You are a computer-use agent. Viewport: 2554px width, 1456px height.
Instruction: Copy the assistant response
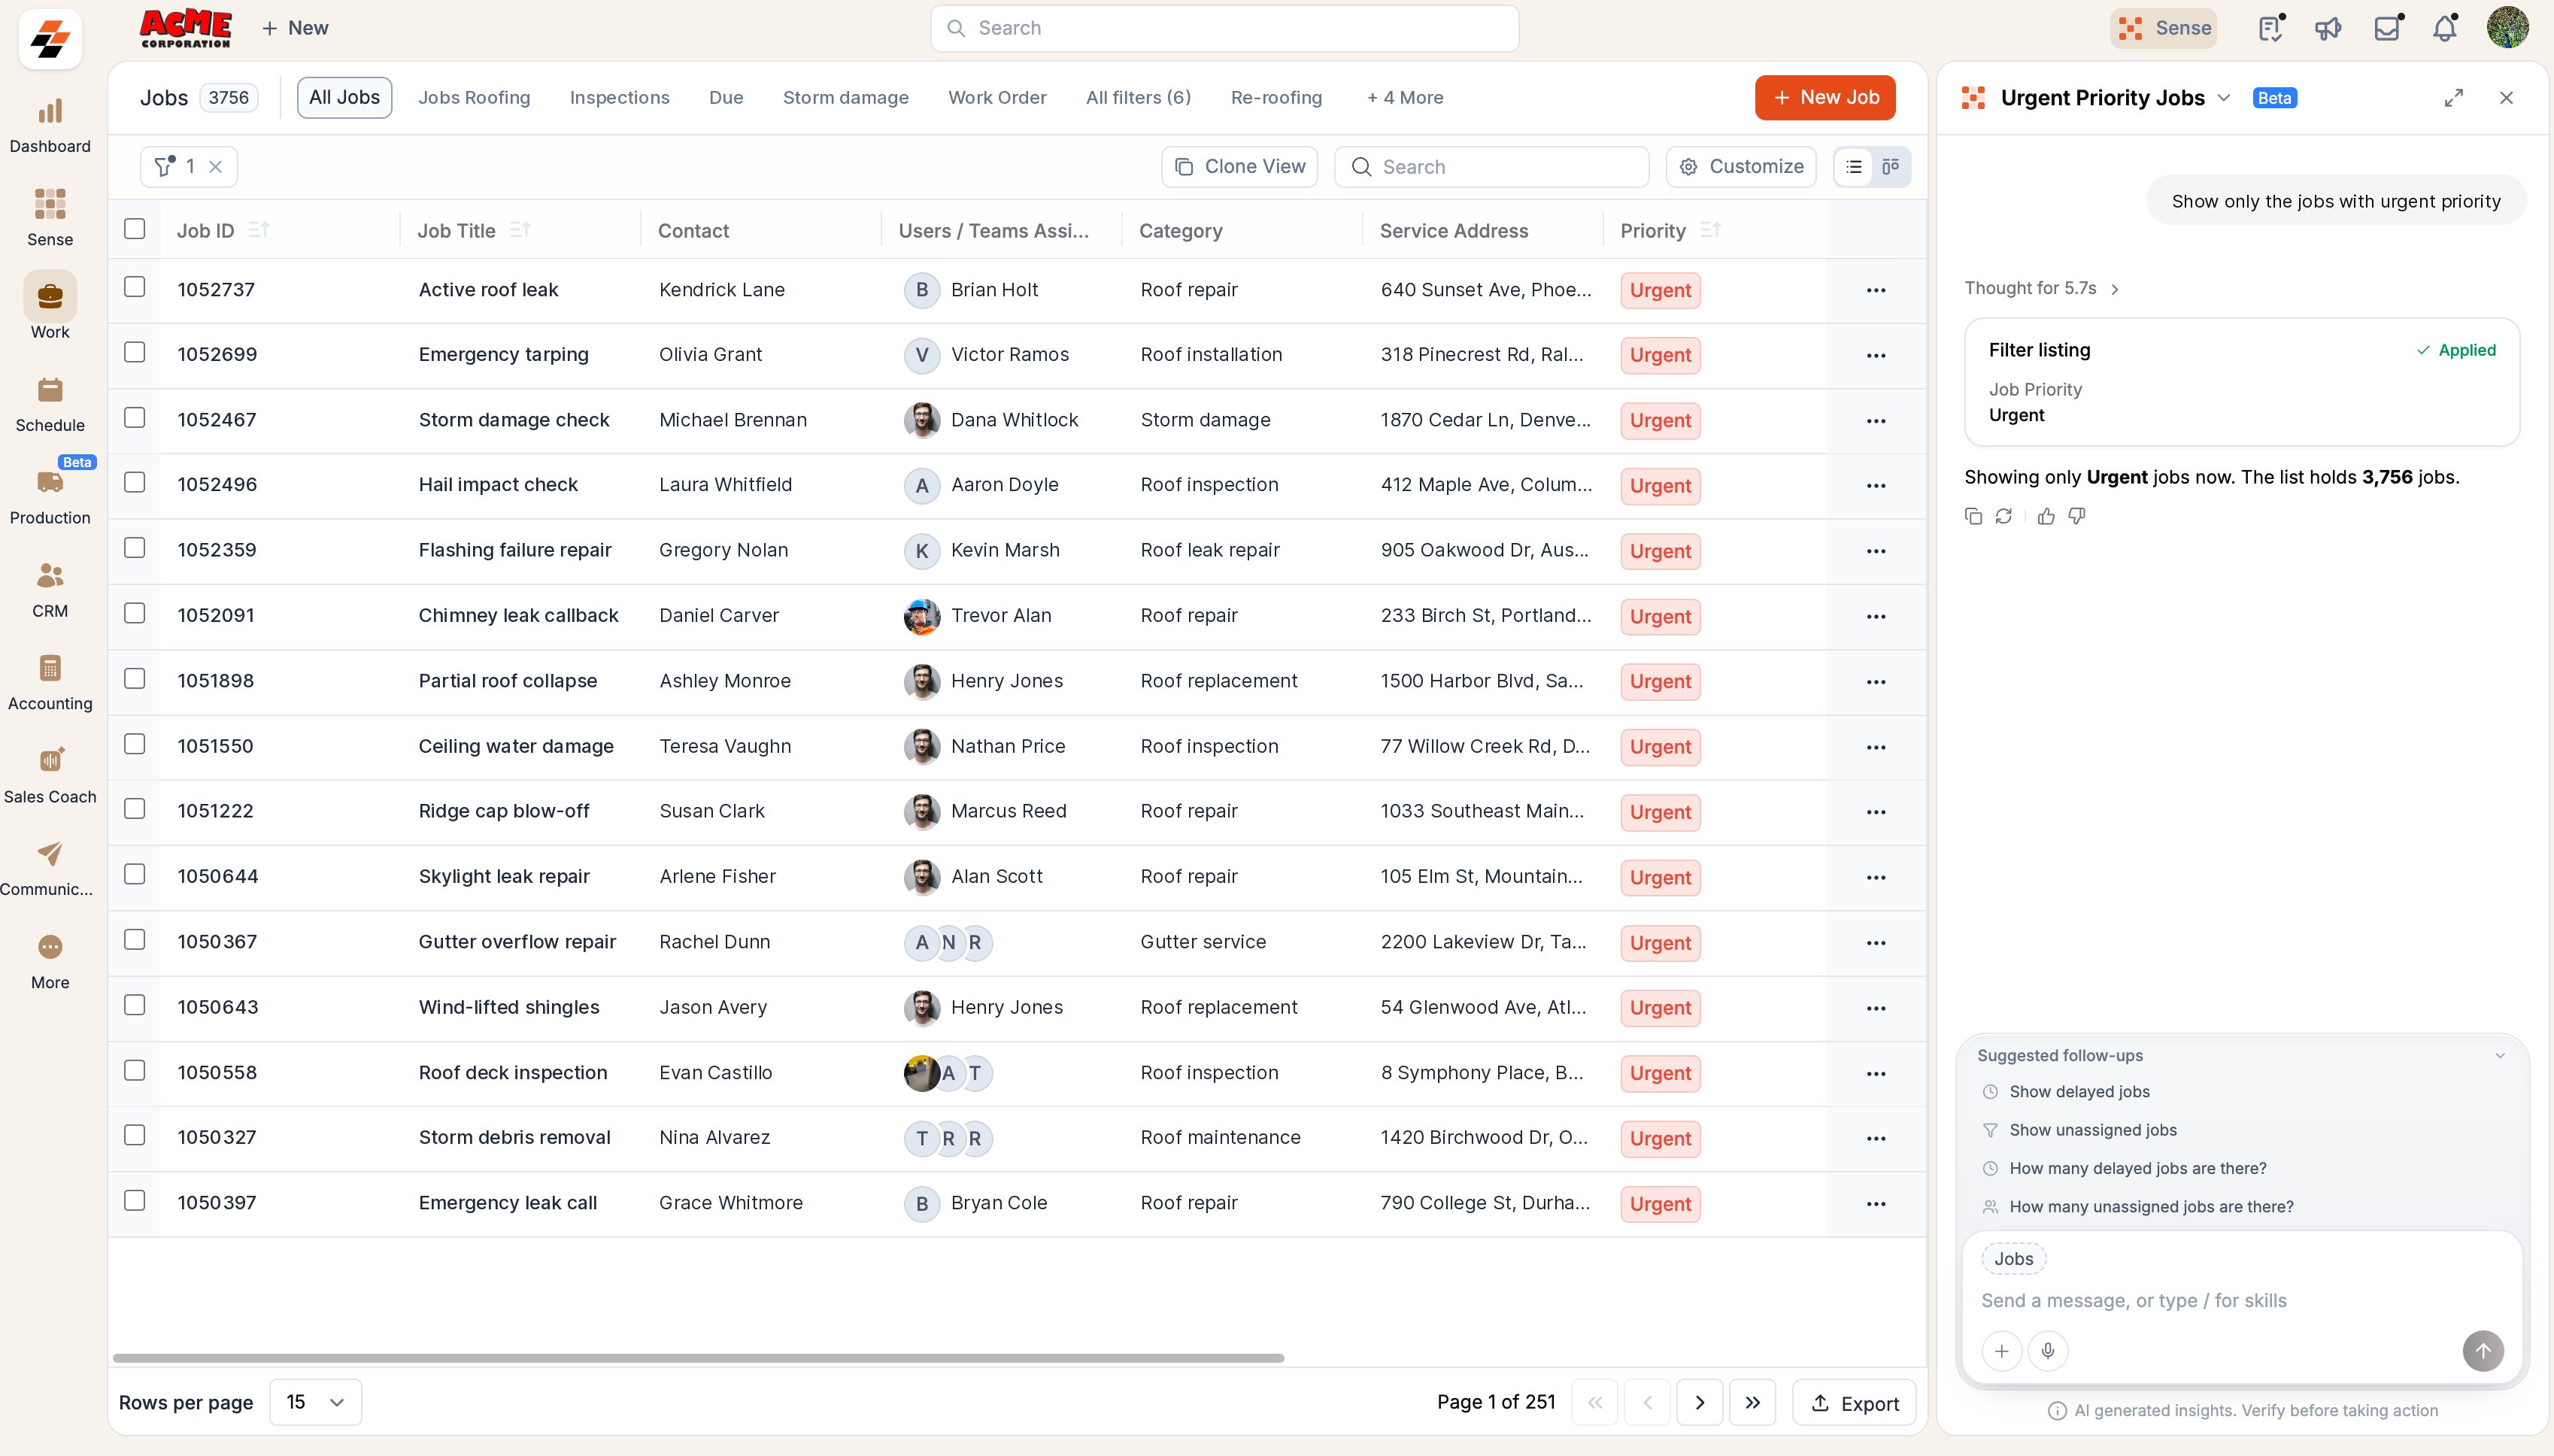(1973, 516)
